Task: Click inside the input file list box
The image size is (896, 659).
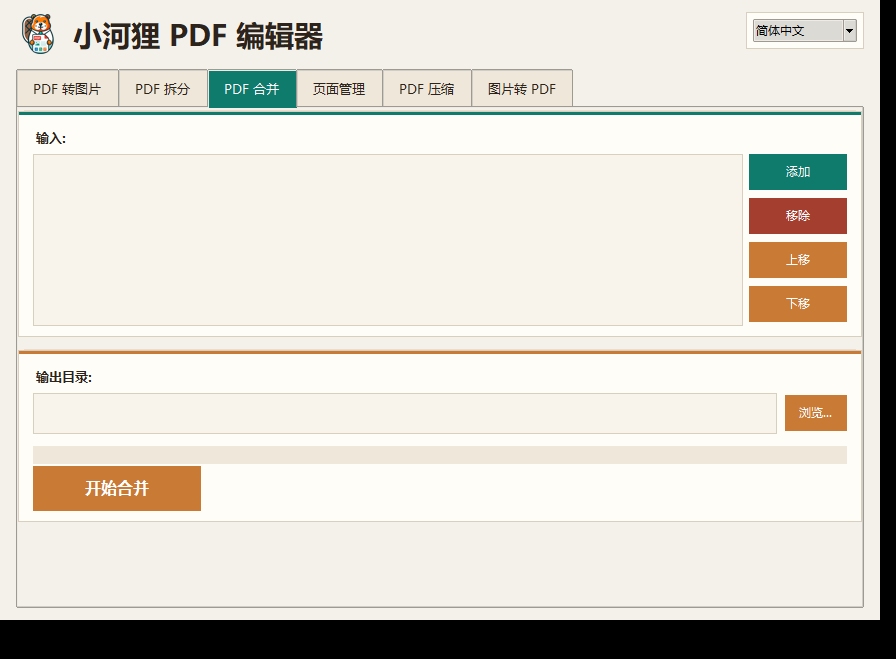Action: 387,239
